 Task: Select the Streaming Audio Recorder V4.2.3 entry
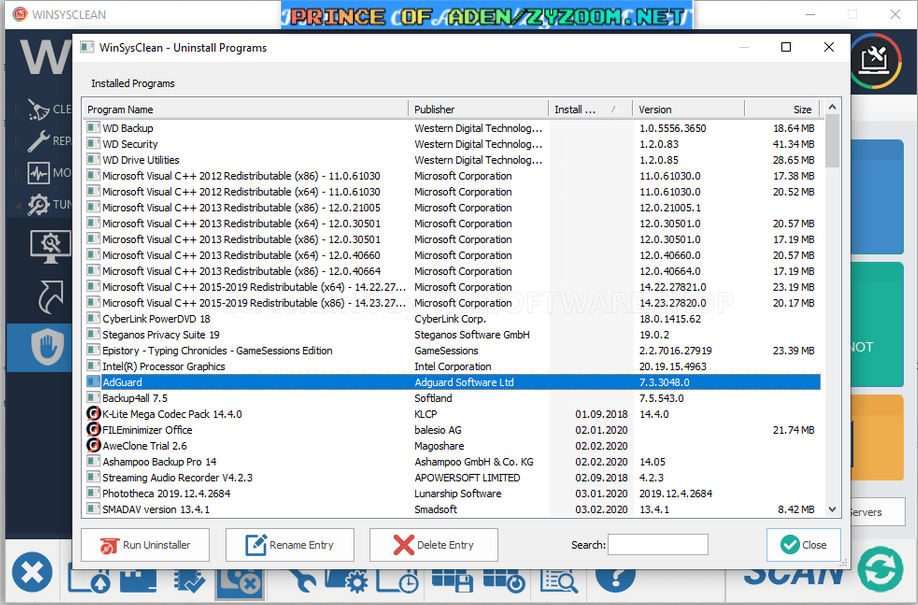pyautogui.click(x=453, y=477)
